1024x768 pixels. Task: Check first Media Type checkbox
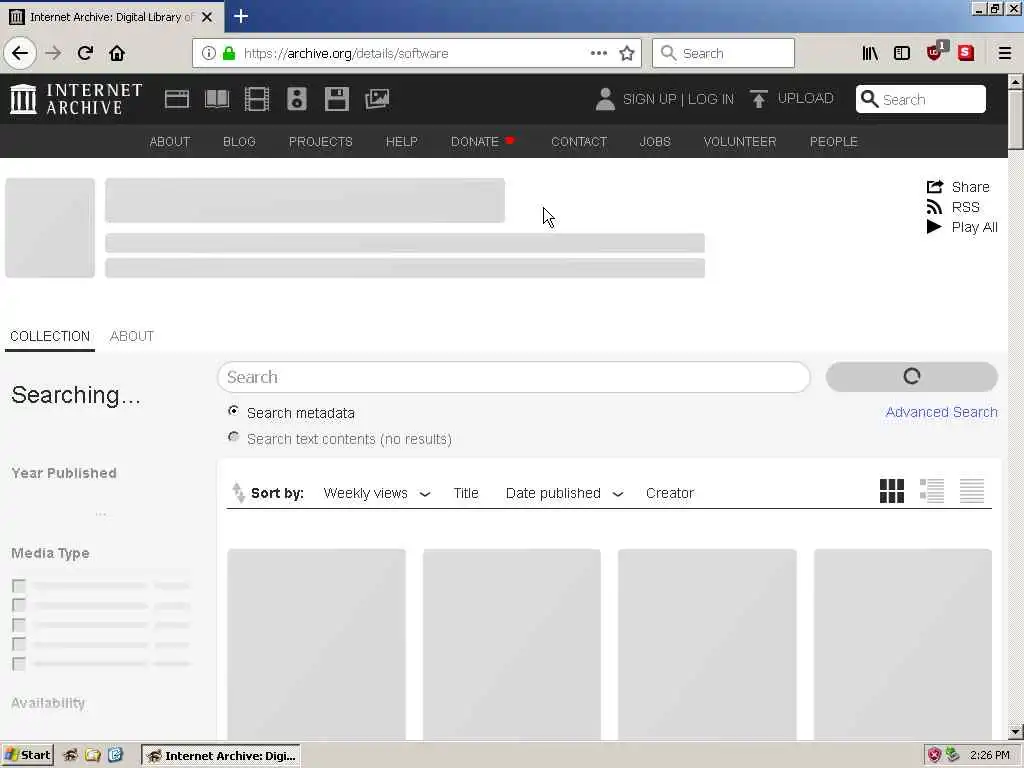click(x=19, y=586)
